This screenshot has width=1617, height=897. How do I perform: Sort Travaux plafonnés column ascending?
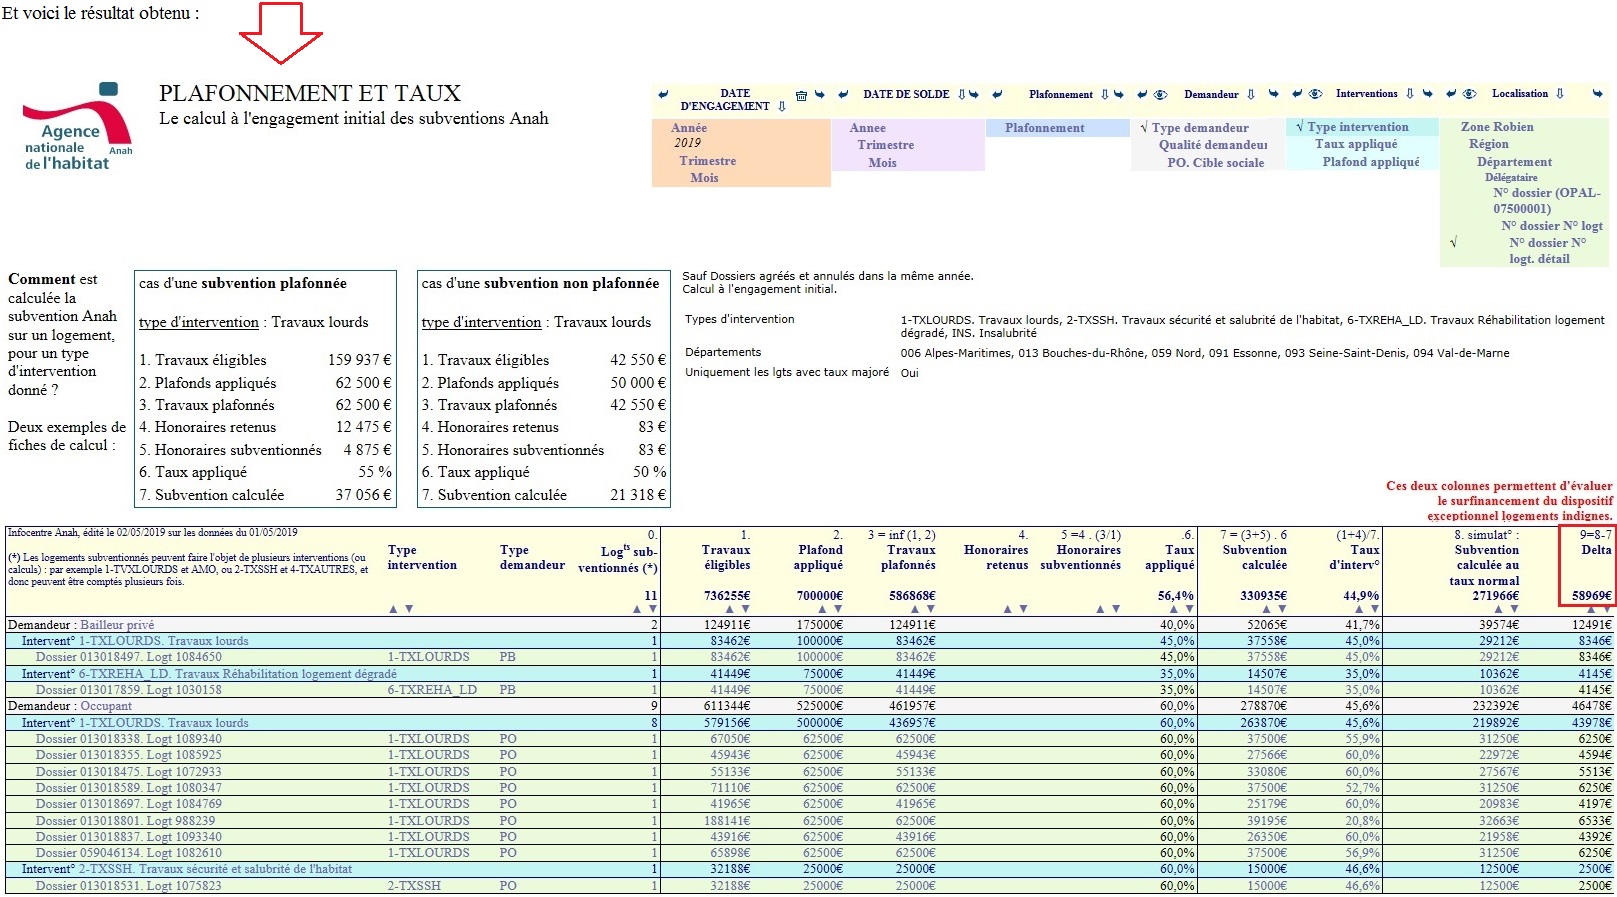point(915,609)
